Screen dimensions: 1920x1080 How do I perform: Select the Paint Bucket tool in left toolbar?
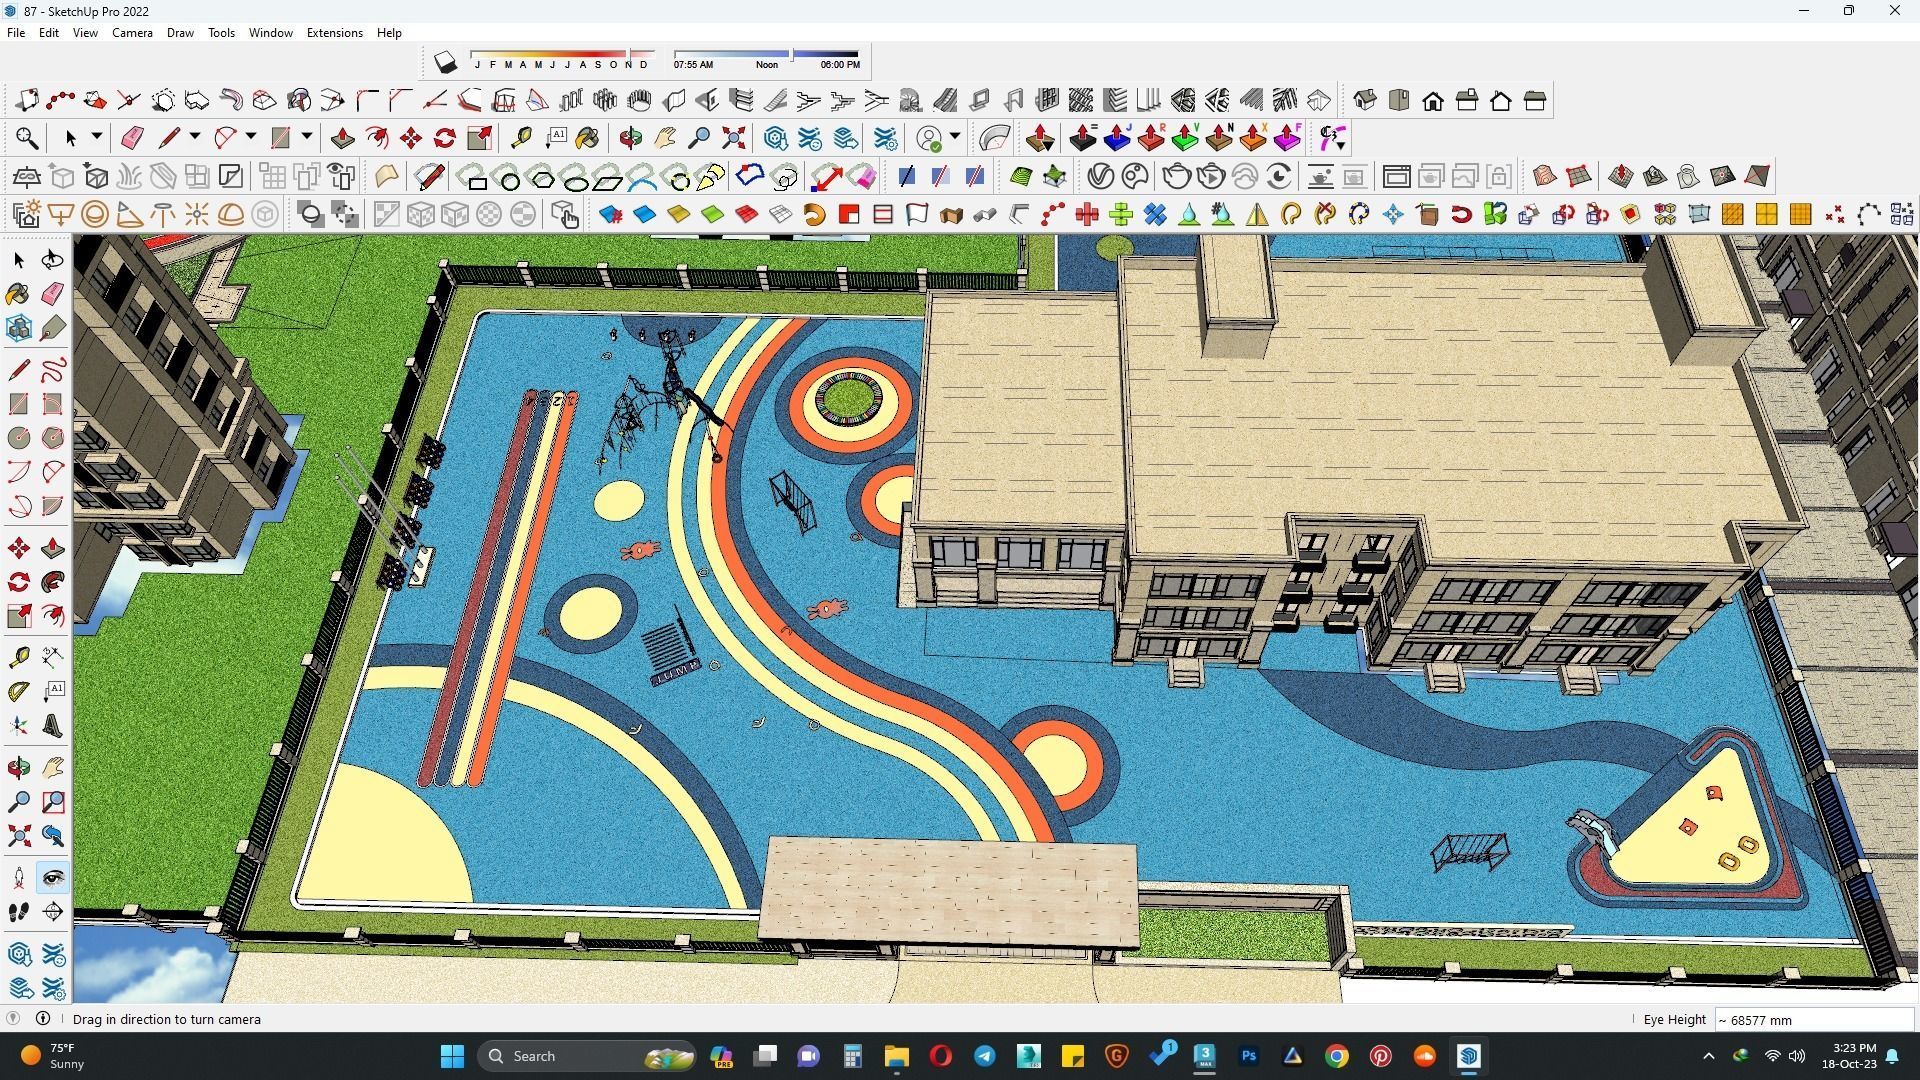coord(18,294)
